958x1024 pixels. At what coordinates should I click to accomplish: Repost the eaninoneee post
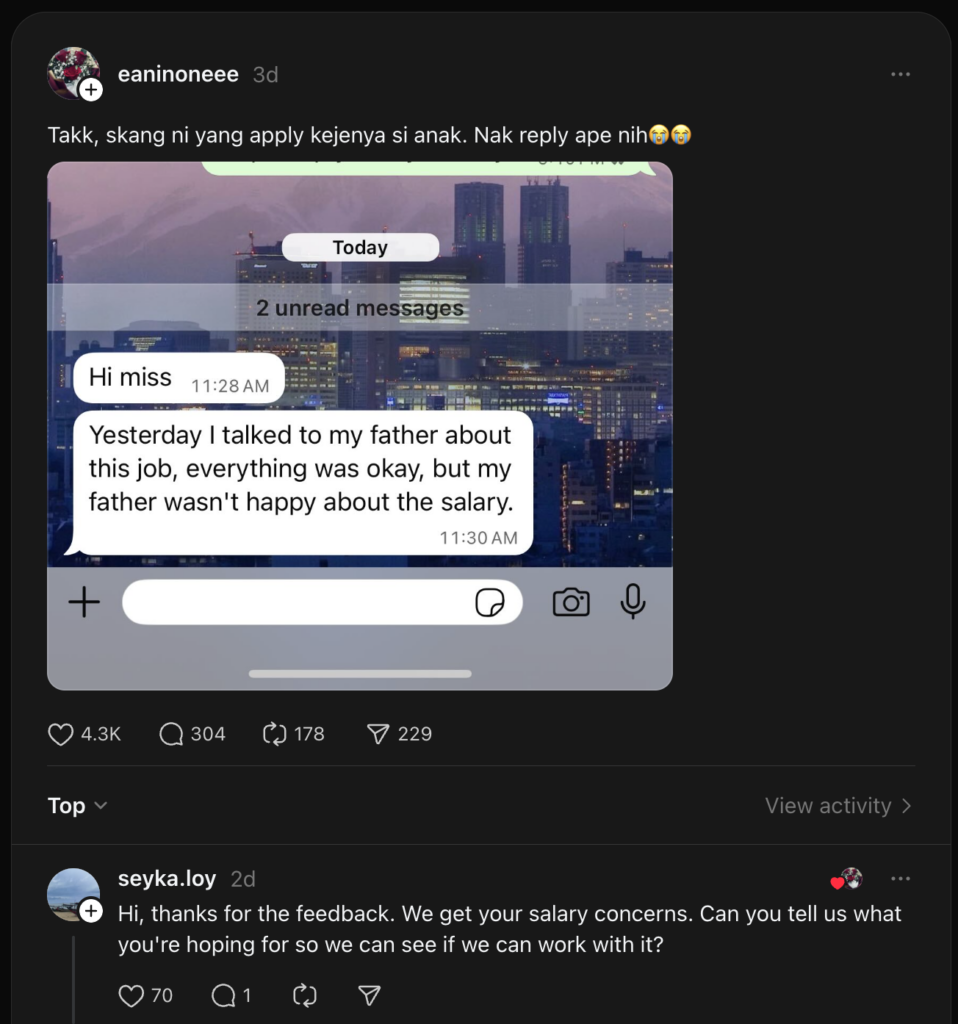pos(275,735)
